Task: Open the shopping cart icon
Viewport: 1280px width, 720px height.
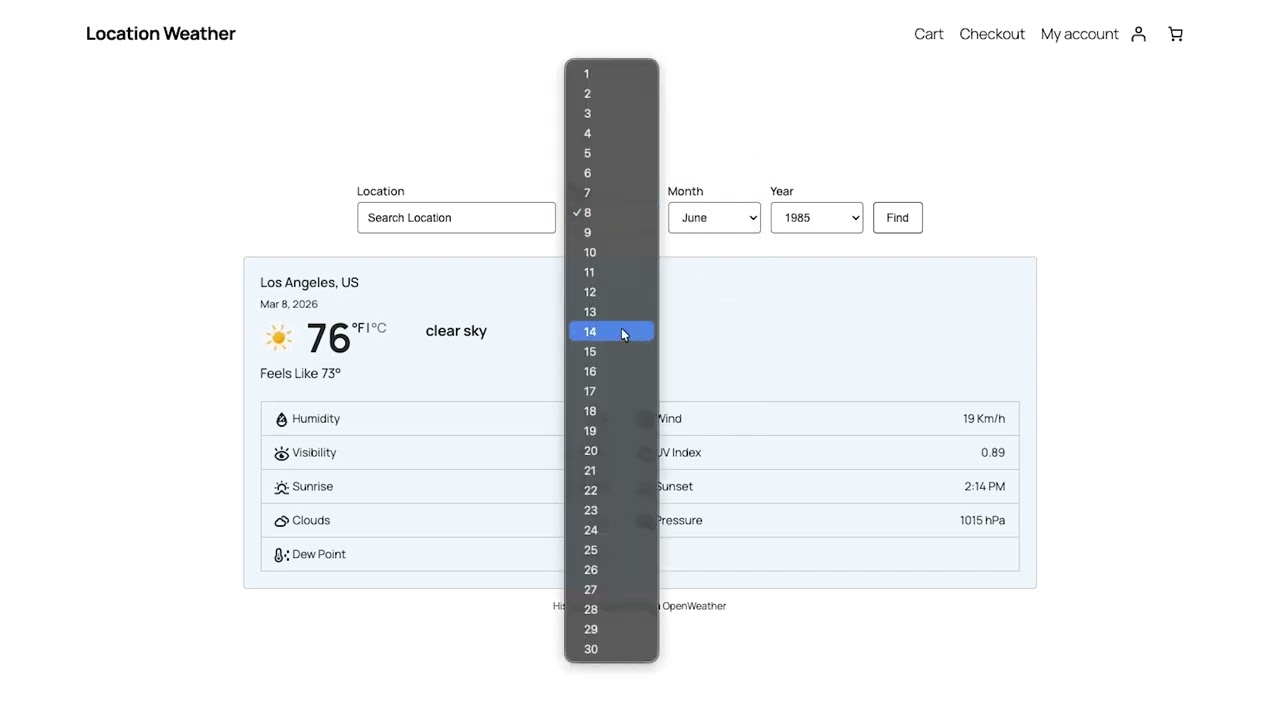Action: point(1176,34)
